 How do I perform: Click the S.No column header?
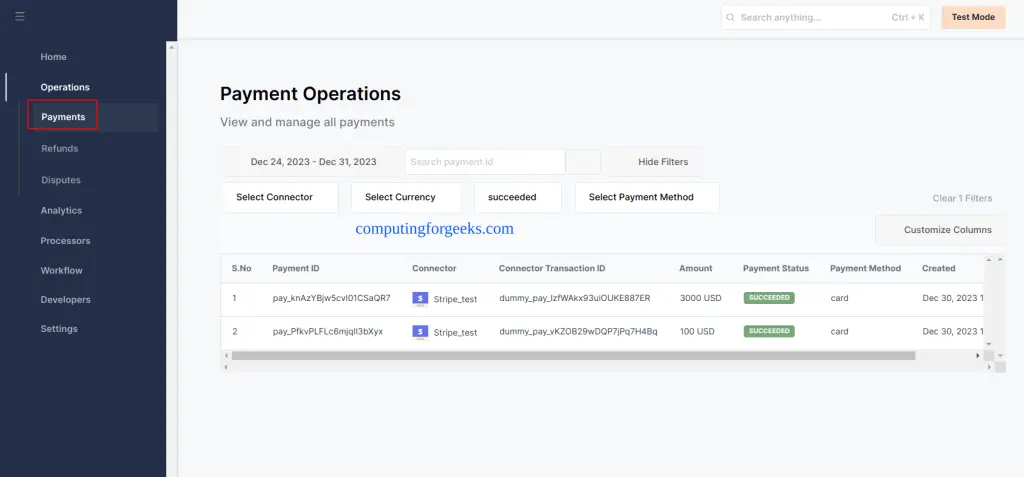coord(242,269)
